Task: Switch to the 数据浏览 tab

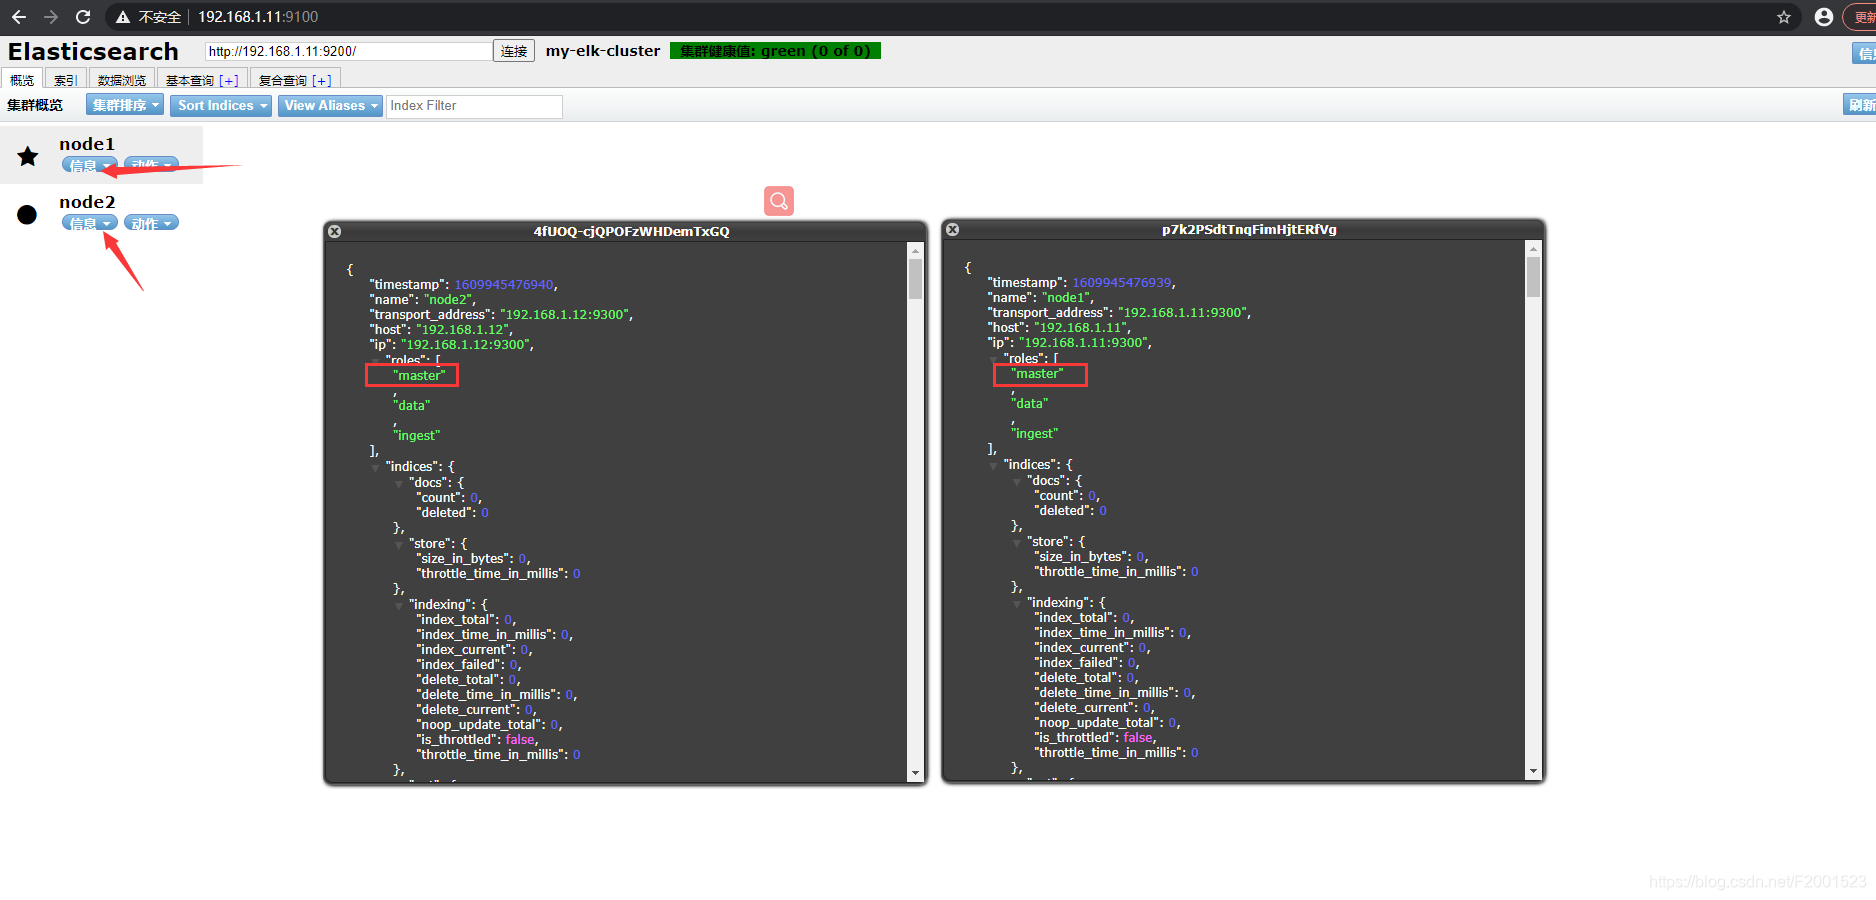Action: [x=122, y=80]
